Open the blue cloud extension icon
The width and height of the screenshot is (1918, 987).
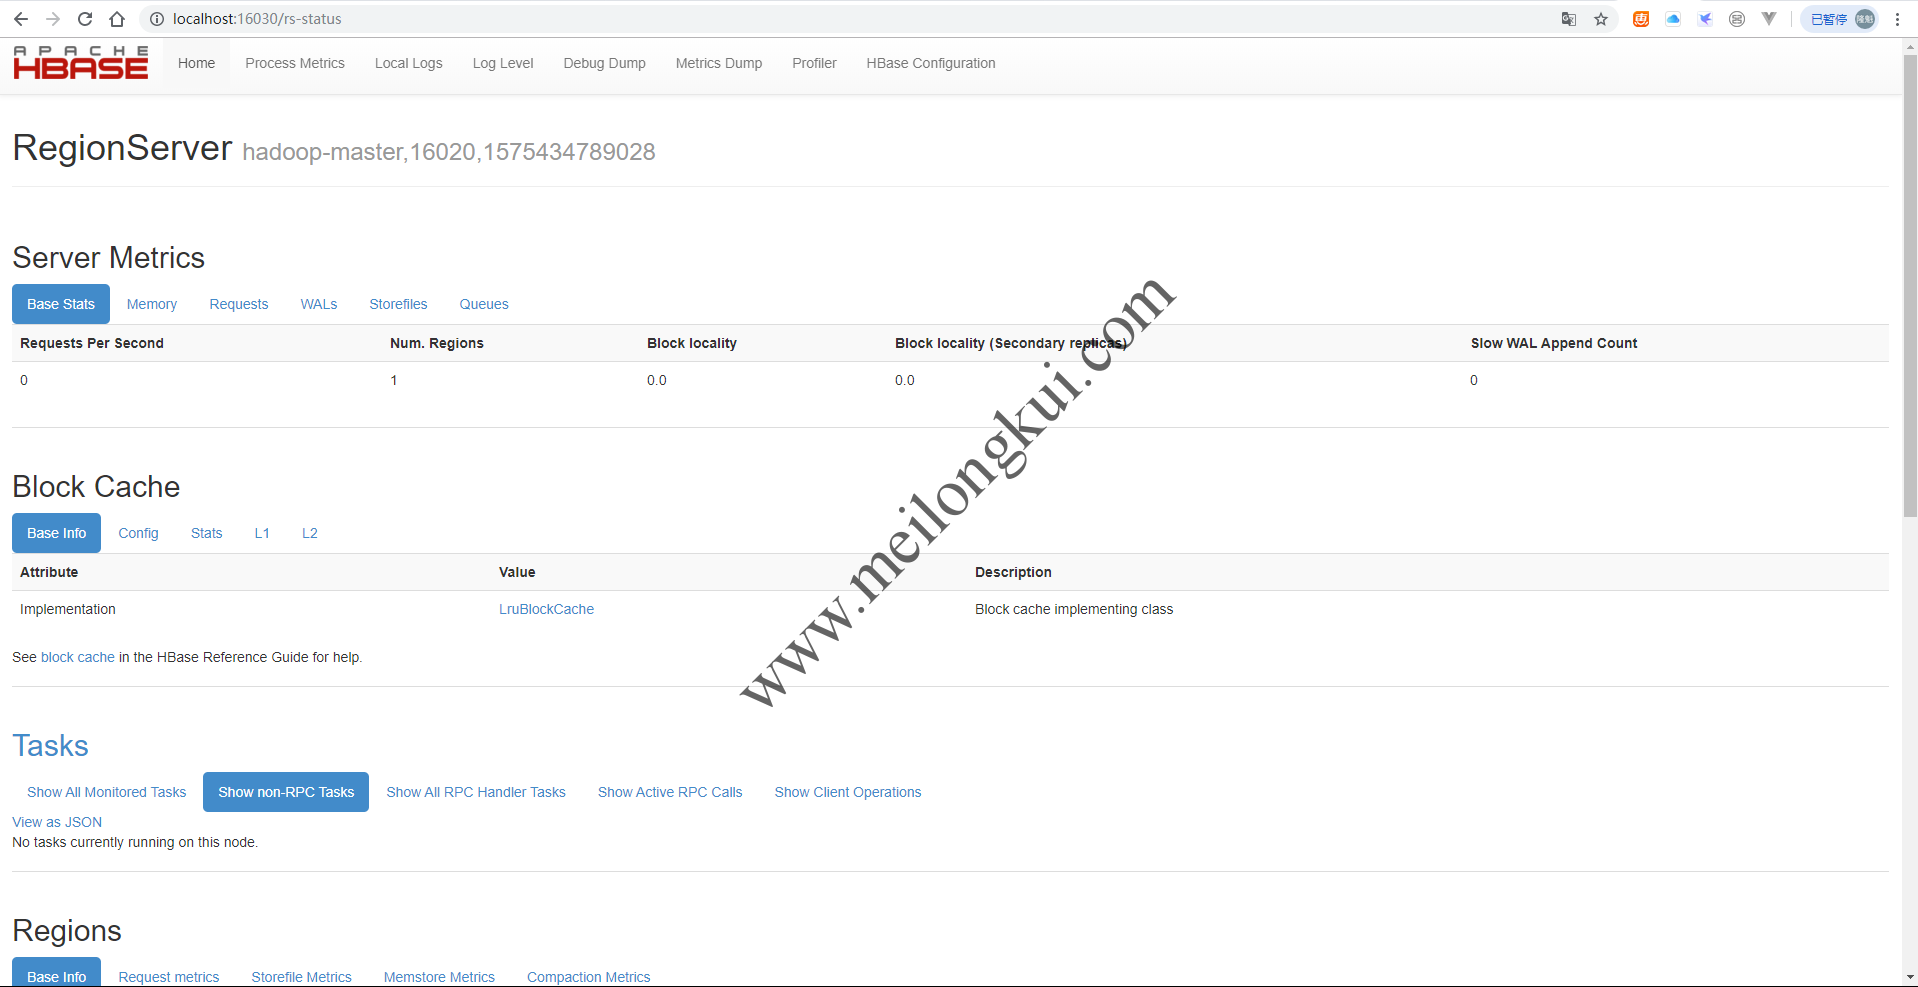point(1673,19)
